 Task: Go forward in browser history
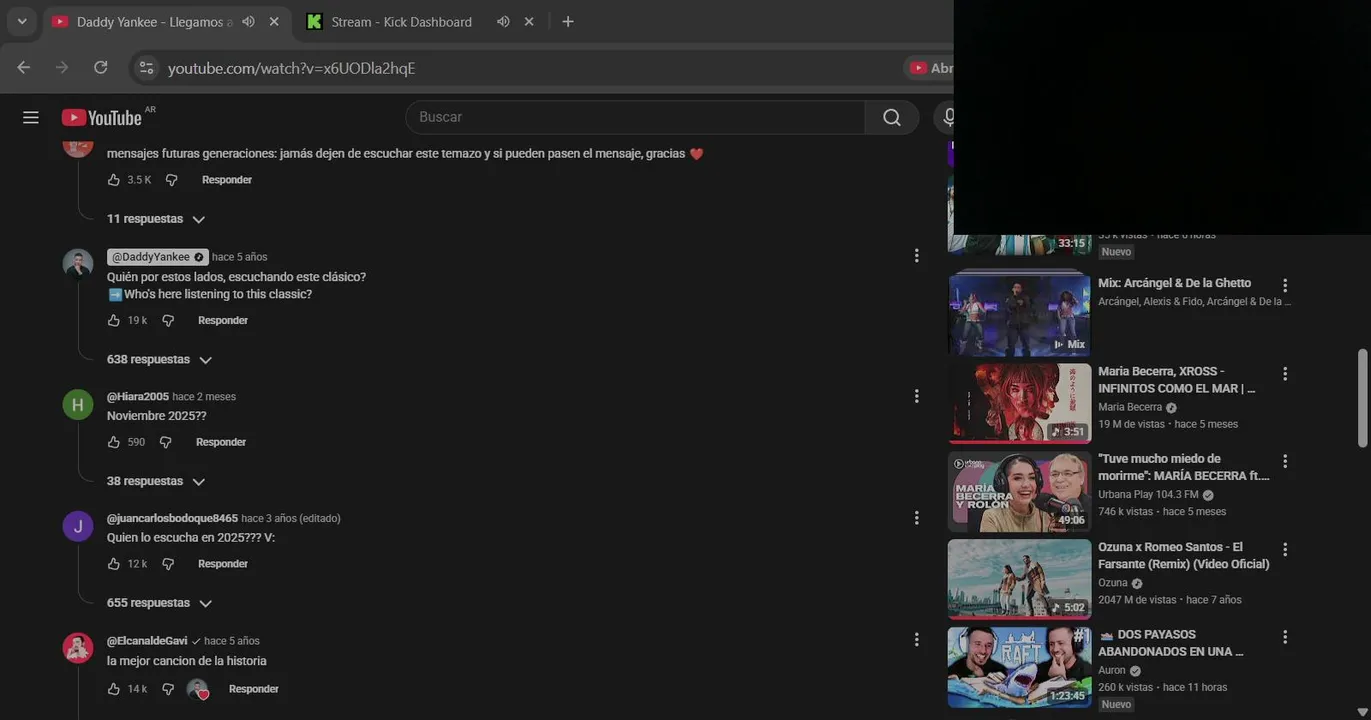(62, 67)
